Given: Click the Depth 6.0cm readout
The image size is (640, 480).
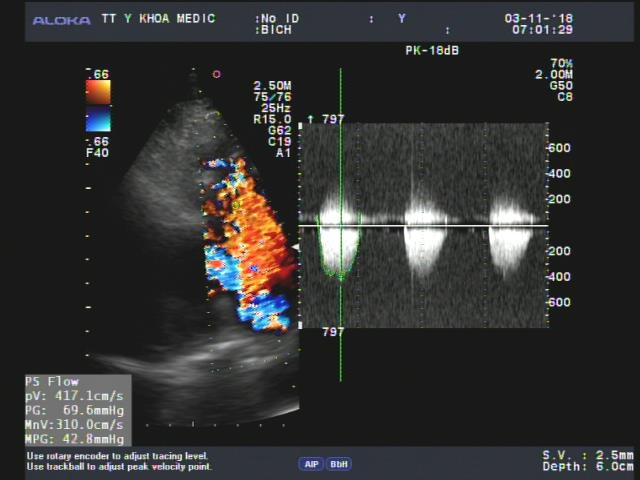Looking at the screenshot, I should [587, 467].
